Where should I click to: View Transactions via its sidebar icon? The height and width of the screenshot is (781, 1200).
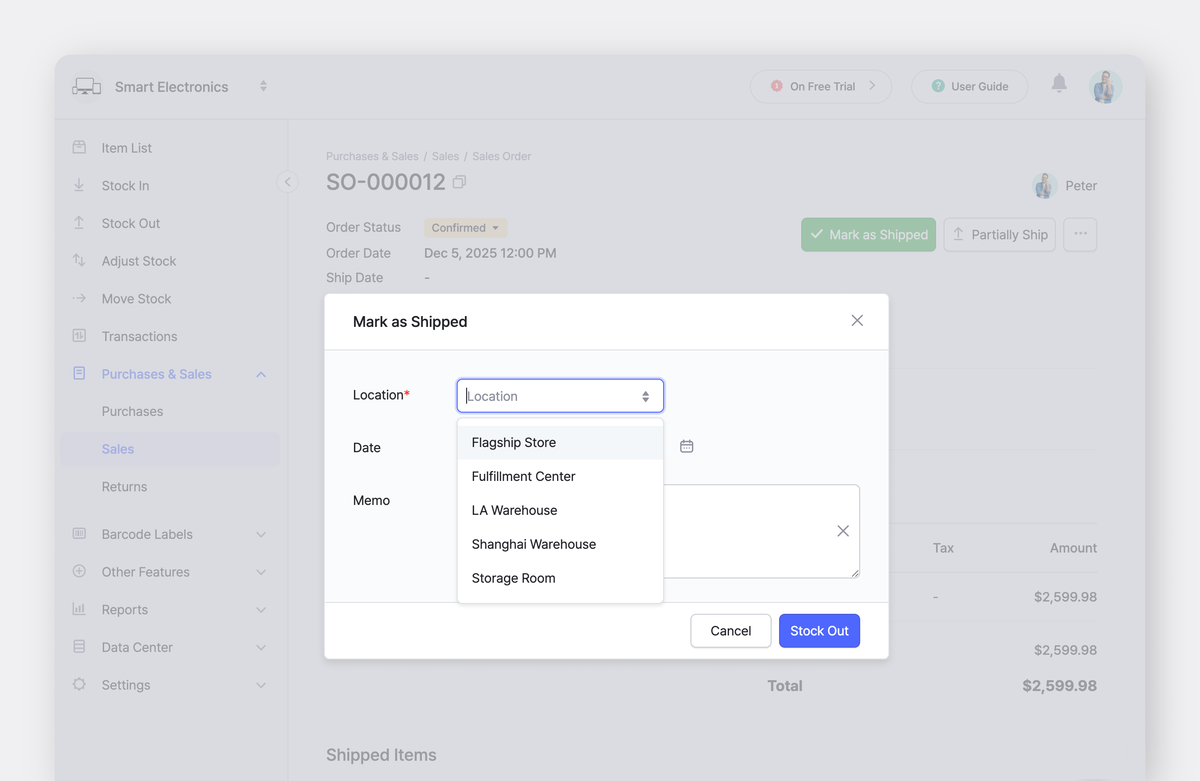tap(79, 336)
